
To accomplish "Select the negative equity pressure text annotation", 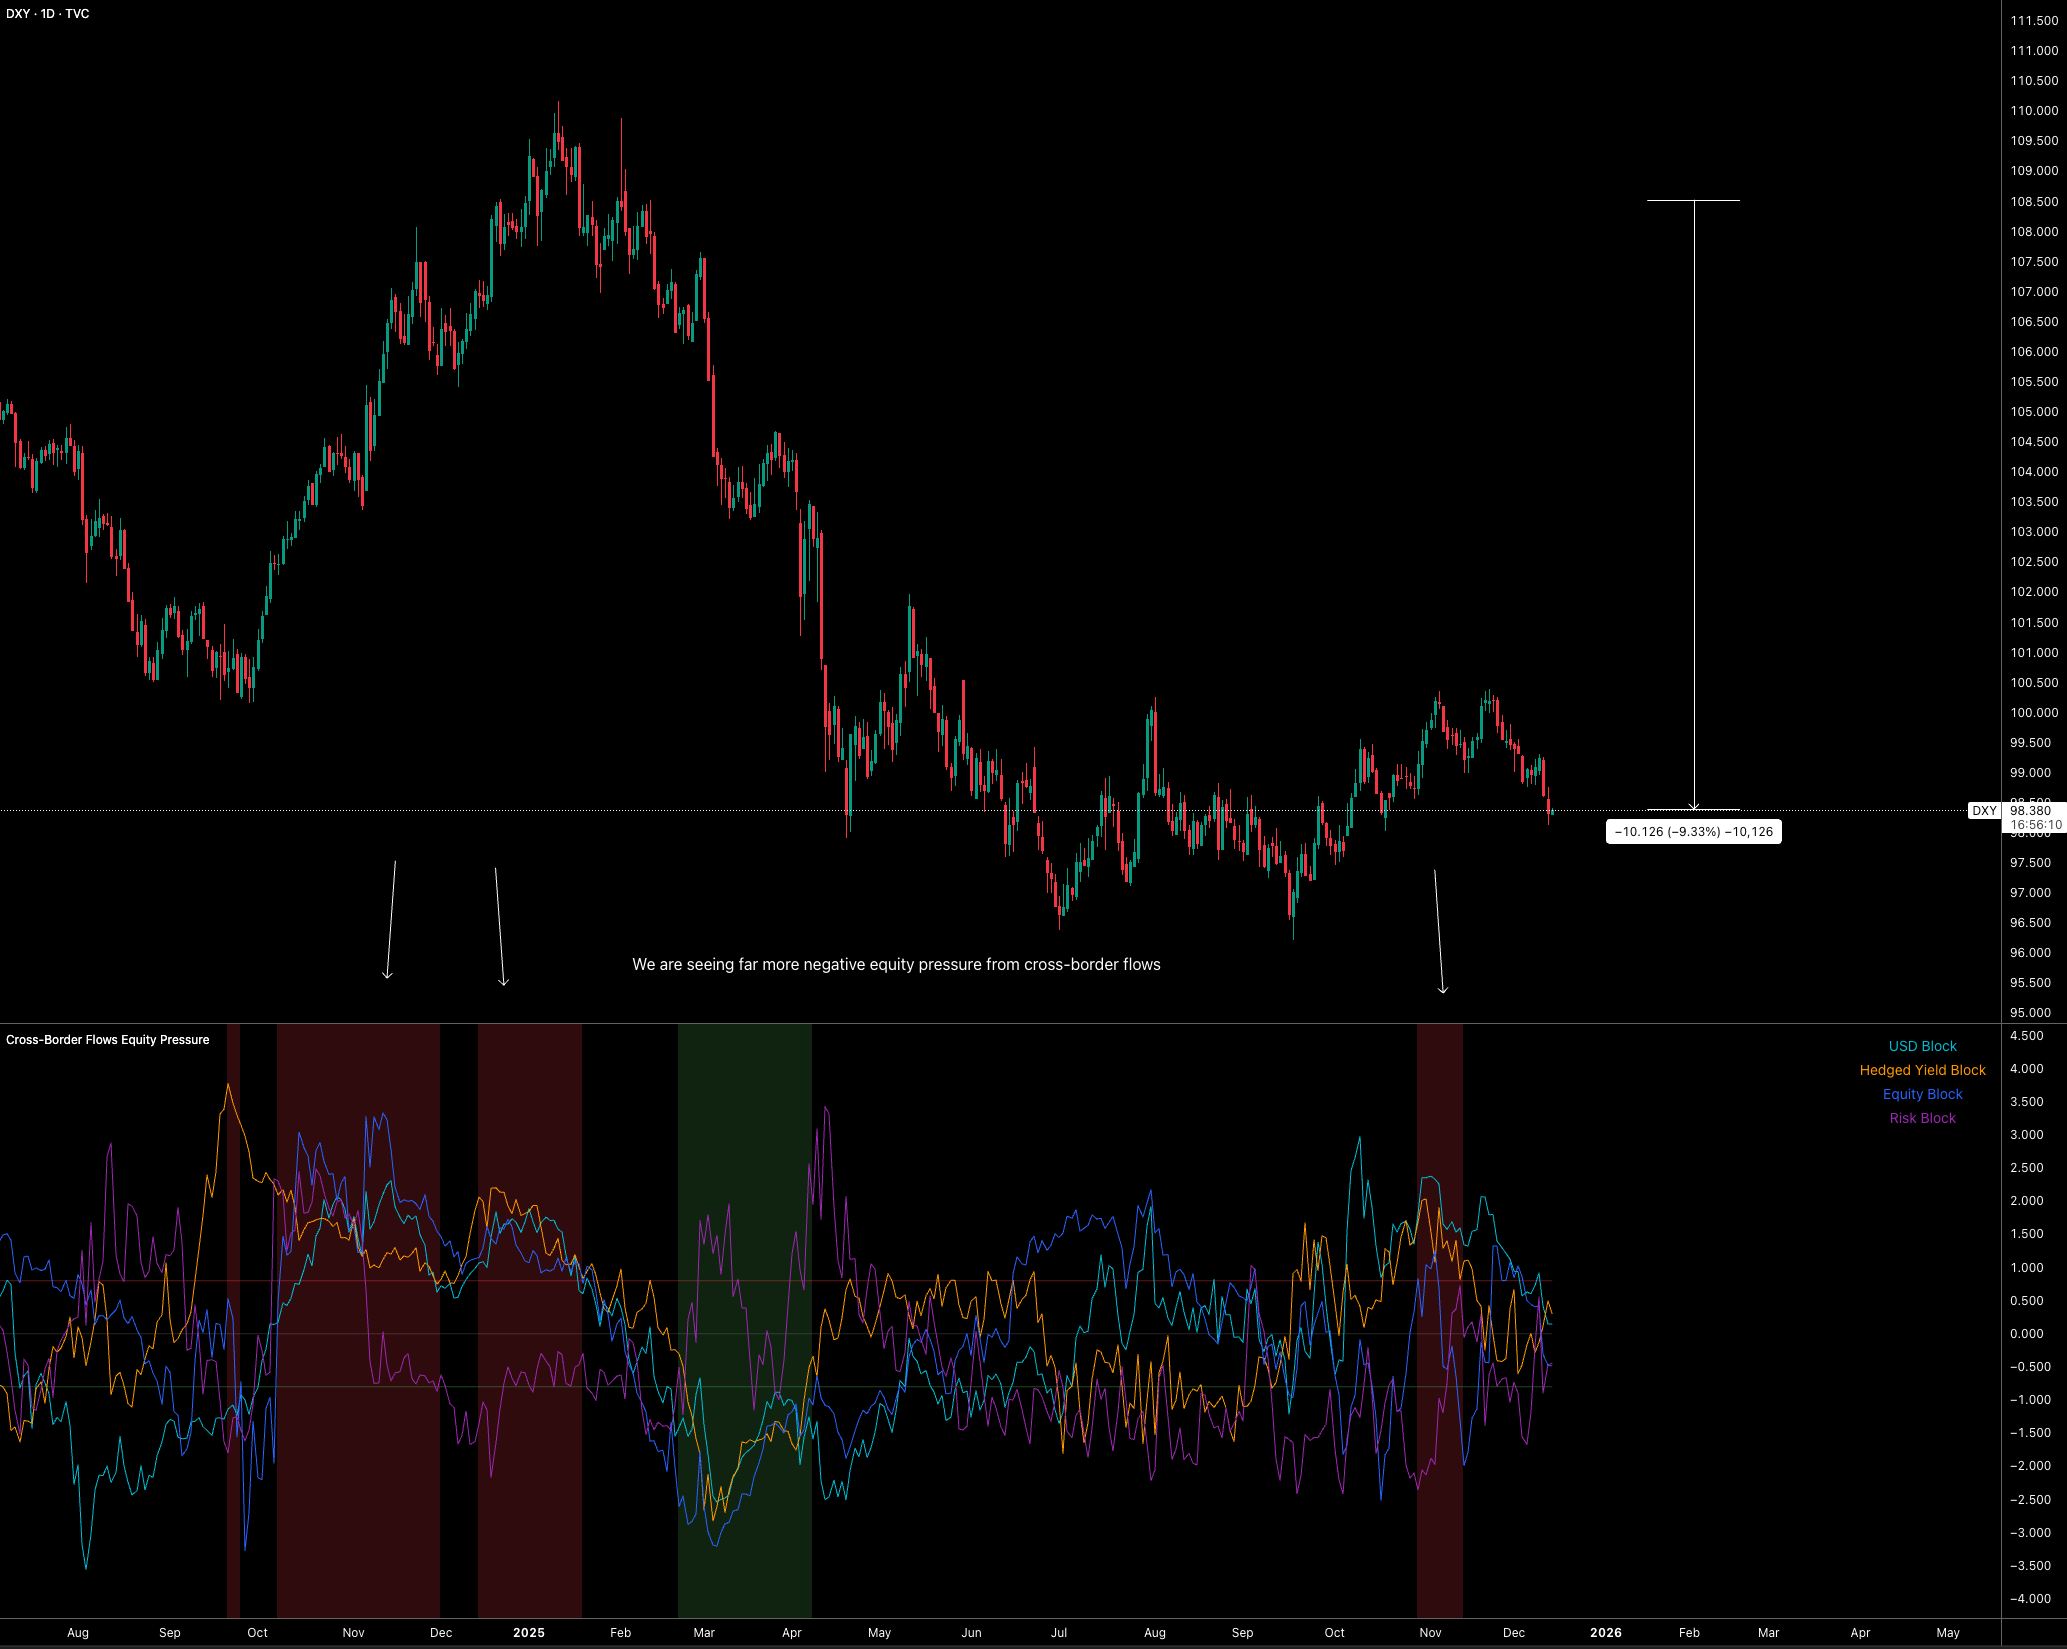I will 896,965.
